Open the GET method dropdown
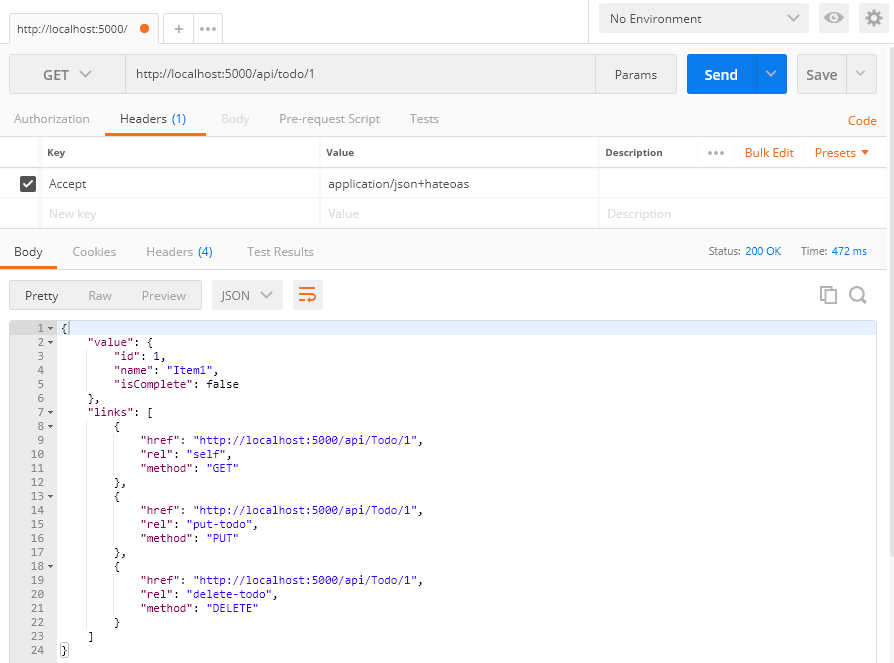This screenshot has width=894, height=663. coord(66,73)
